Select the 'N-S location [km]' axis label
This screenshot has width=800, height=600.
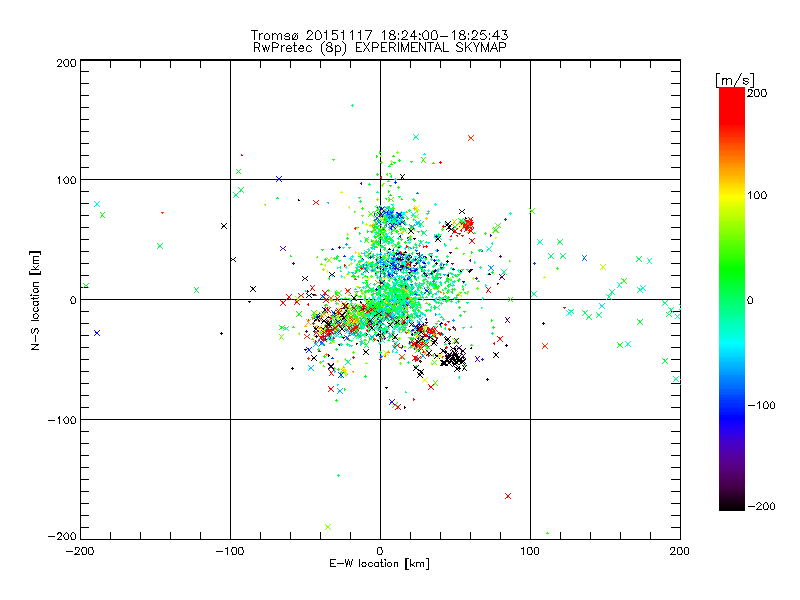[35, 300]
